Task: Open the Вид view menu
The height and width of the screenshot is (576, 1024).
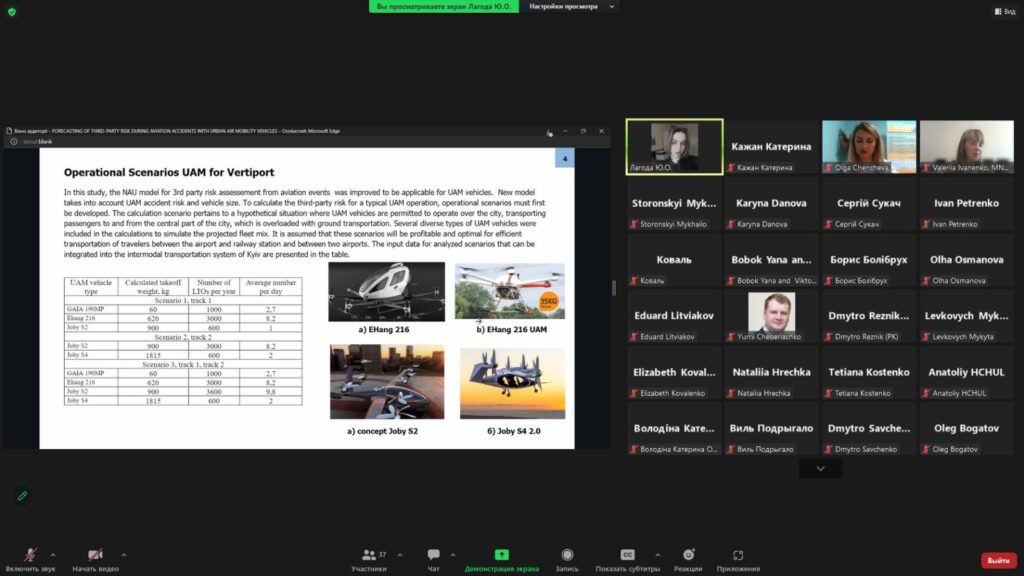Action: pyautogui.click(x=1003, y=11)
